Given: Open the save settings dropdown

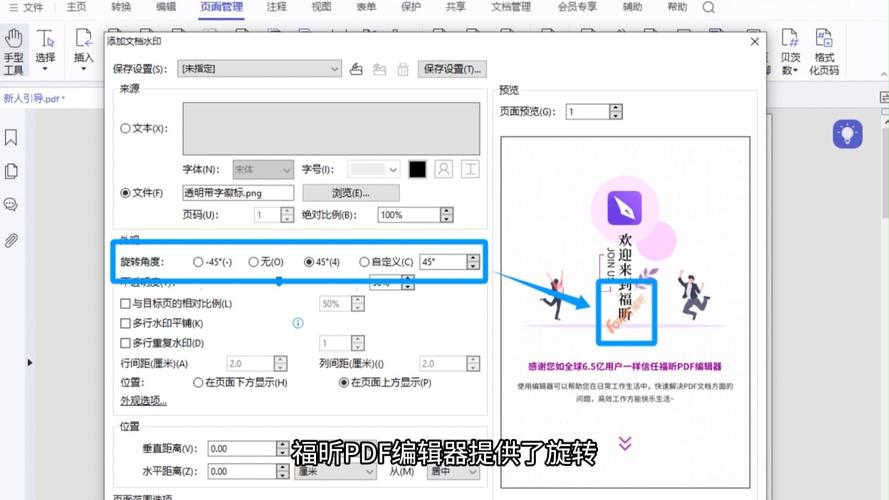Looking at the screenshot, I should pyautogui.click(x=259, y=69).
